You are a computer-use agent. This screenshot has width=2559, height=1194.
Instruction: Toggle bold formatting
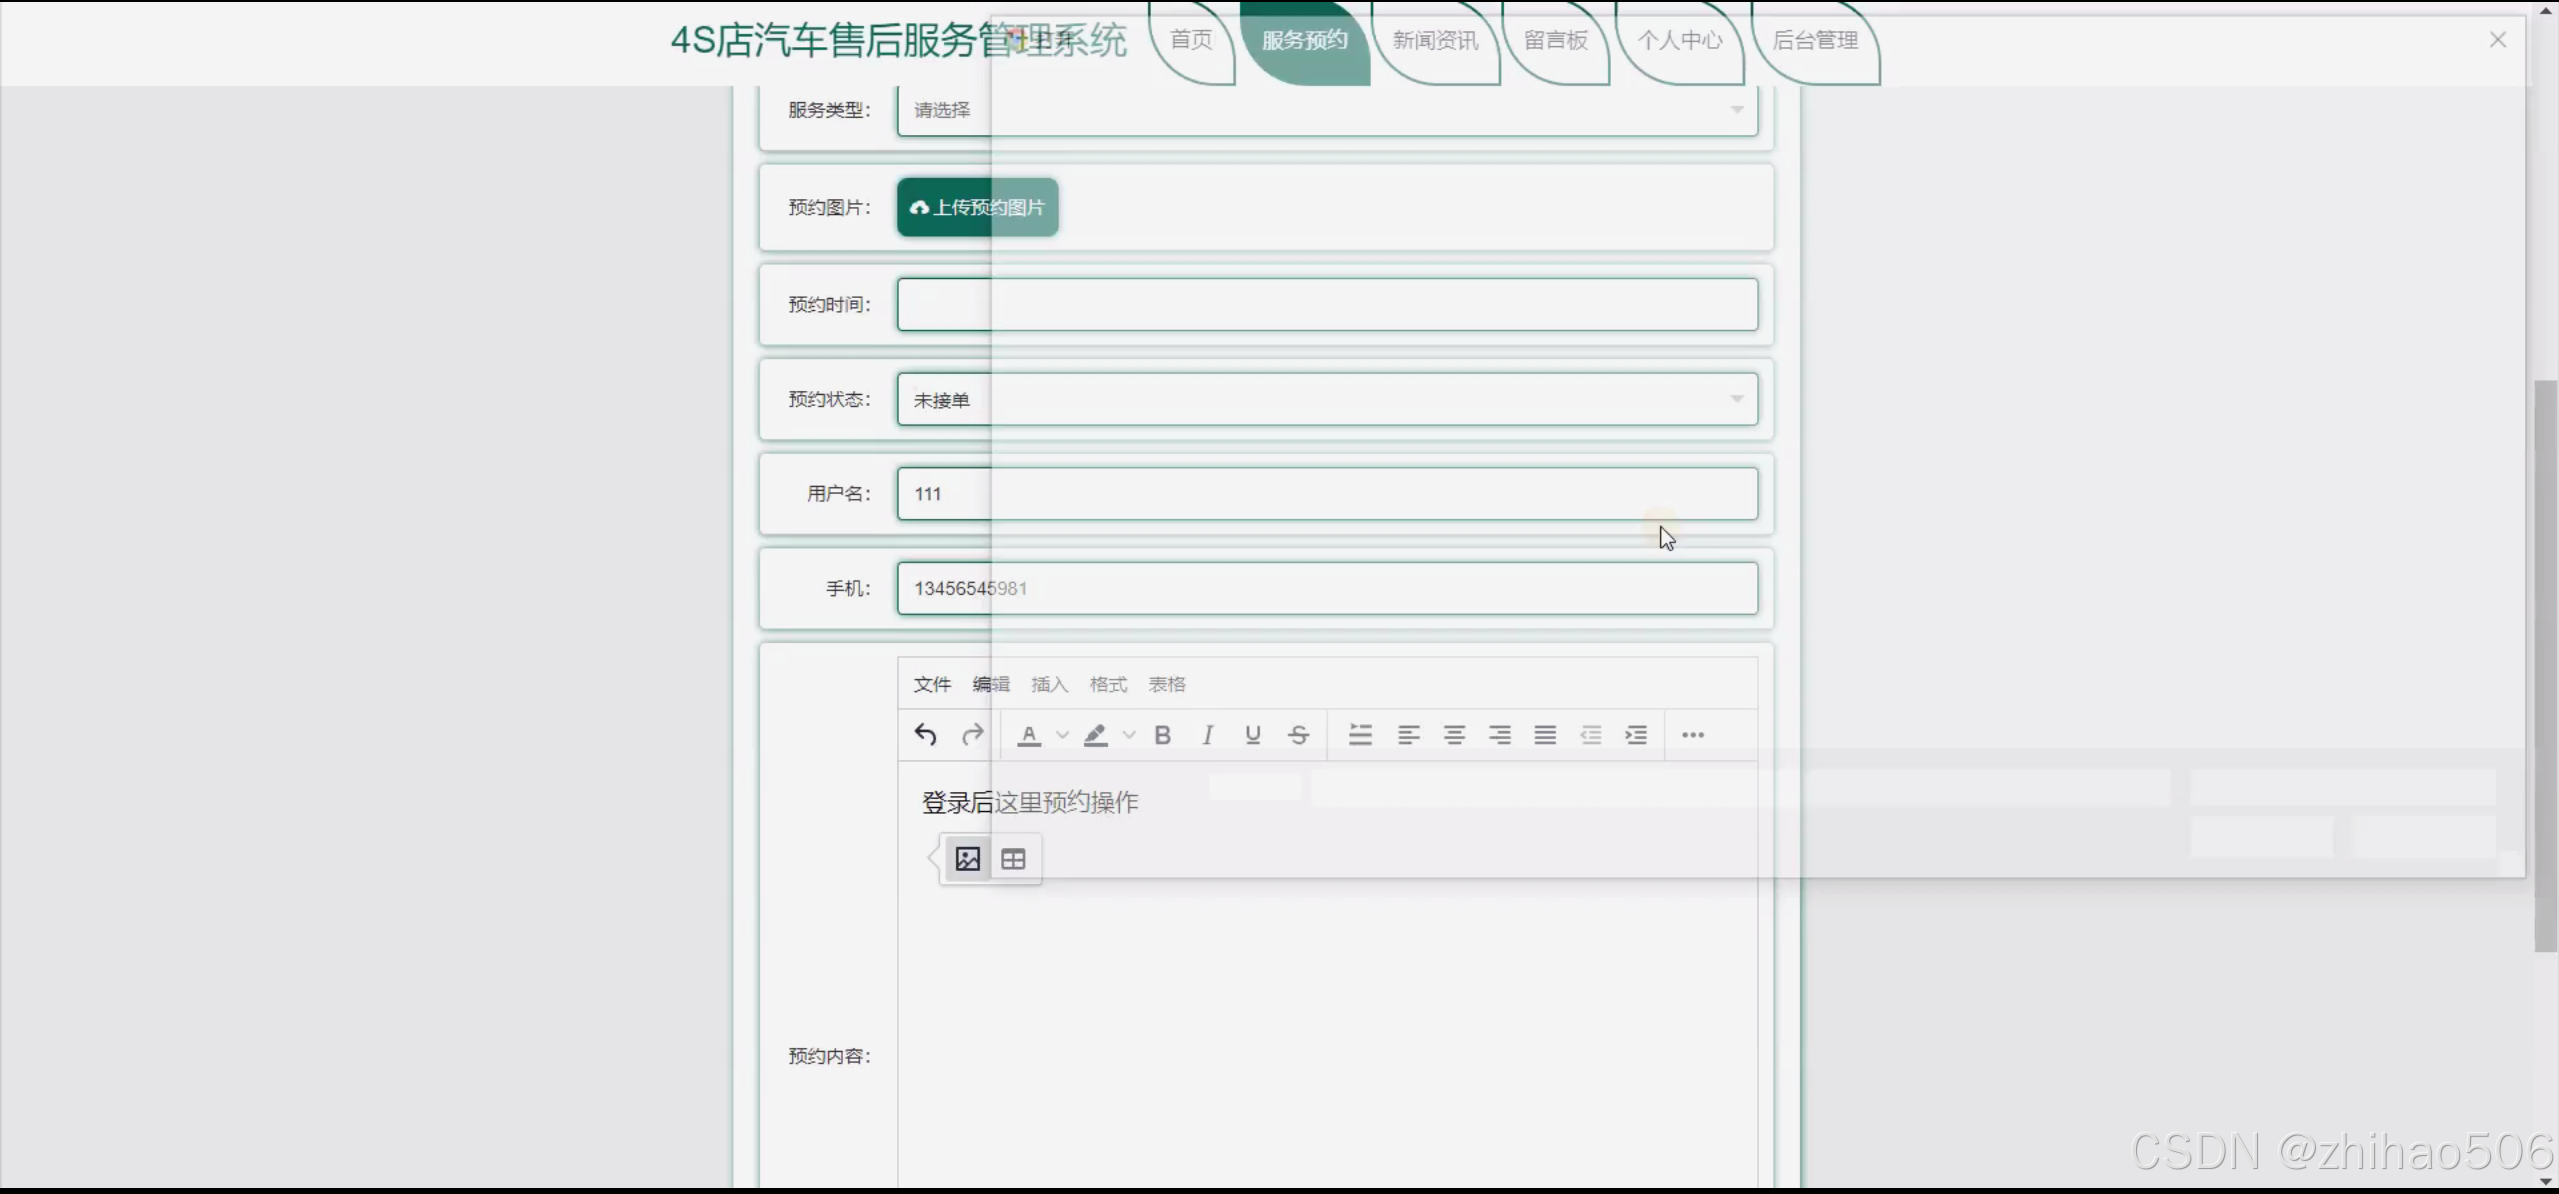[1162, 734]
